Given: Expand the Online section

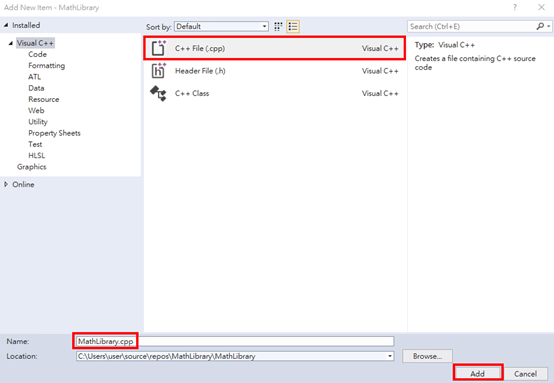Looking at the screenshot, I should [x=6, y=184].
